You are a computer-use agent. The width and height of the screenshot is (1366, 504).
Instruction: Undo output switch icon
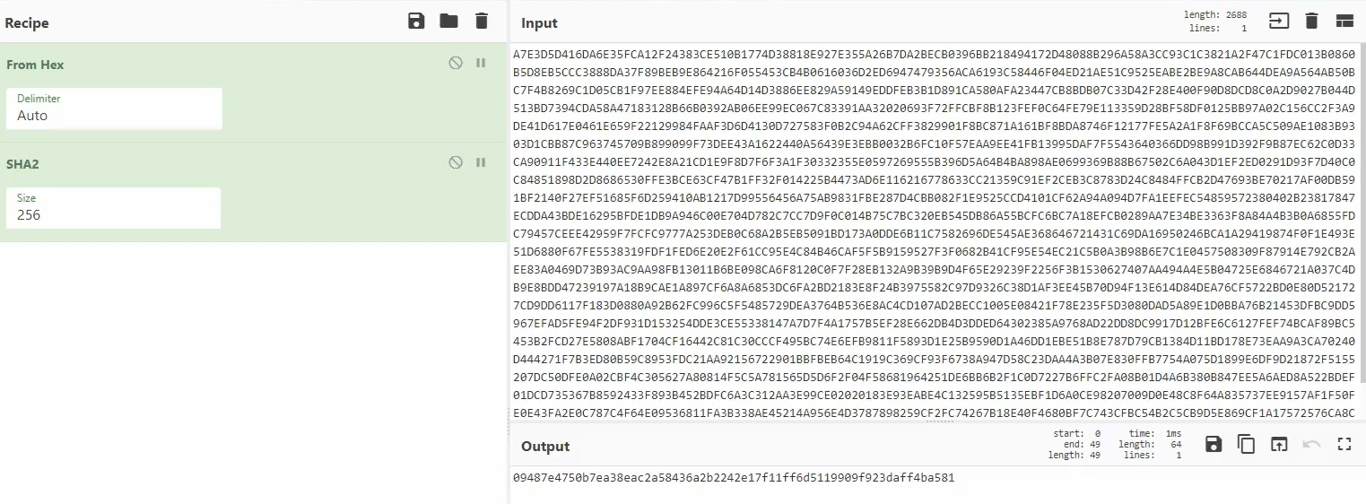tap(1312, 444)
